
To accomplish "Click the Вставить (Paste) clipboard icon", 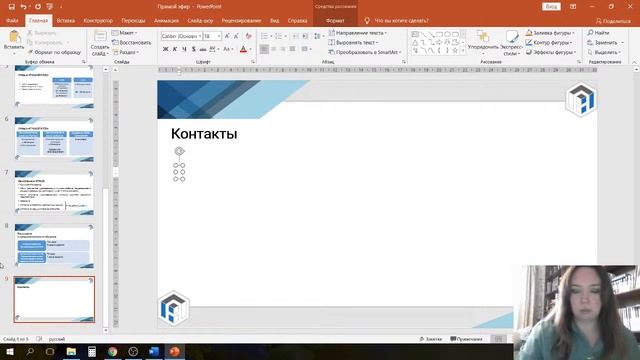I will coord(14,37).
